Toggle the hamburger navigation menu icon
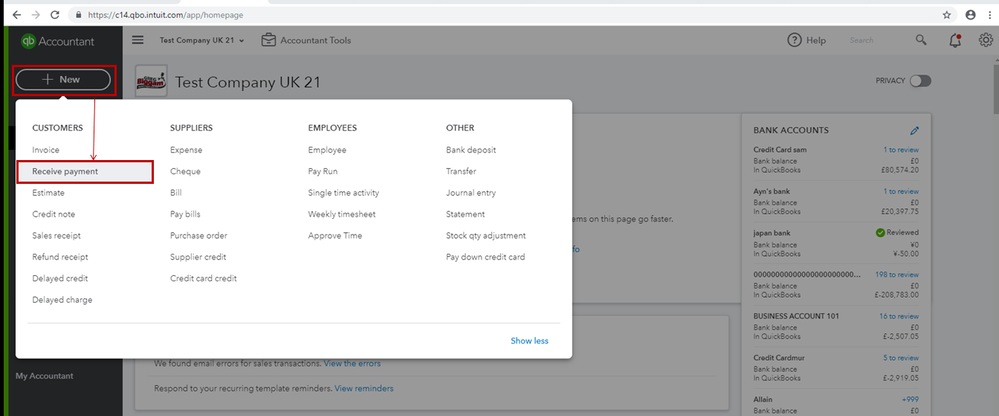Viewport: 999px width, 416px height. click(x=138, y=40)
